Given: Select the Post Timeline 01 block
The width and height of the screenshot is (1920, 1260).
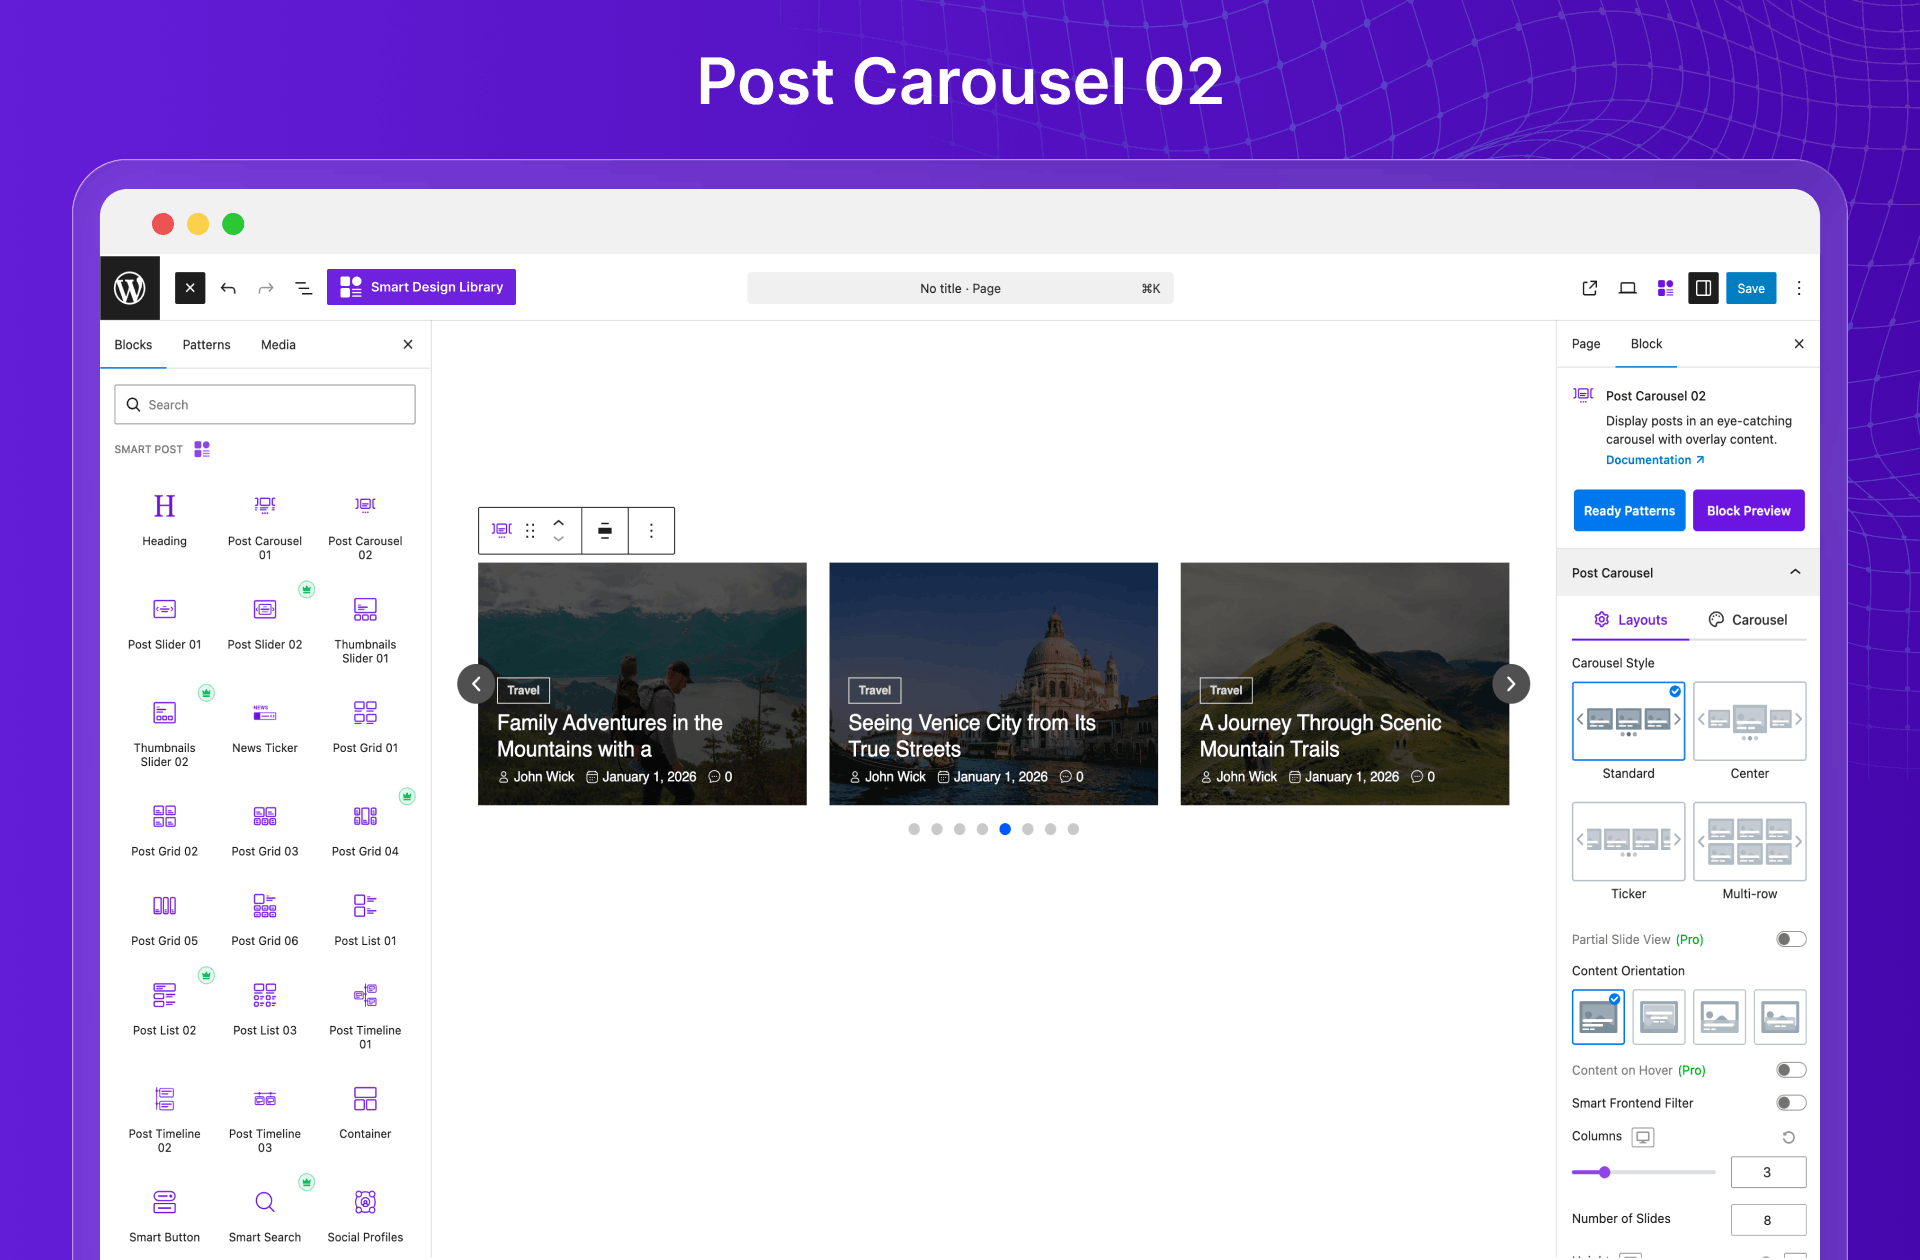Looking at the screenshot, I should [x=365, y=995].
